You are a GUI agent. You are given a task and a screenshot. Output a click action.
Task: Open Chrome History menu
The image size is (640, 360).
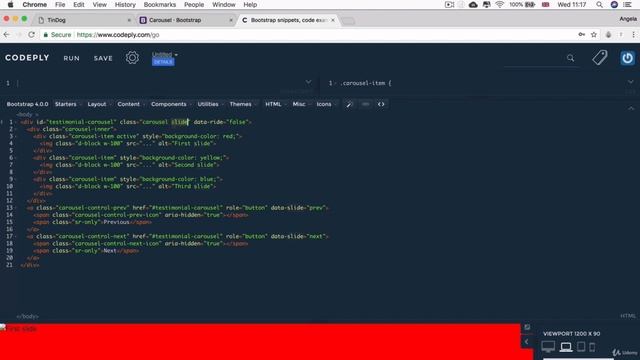[125, 4]
